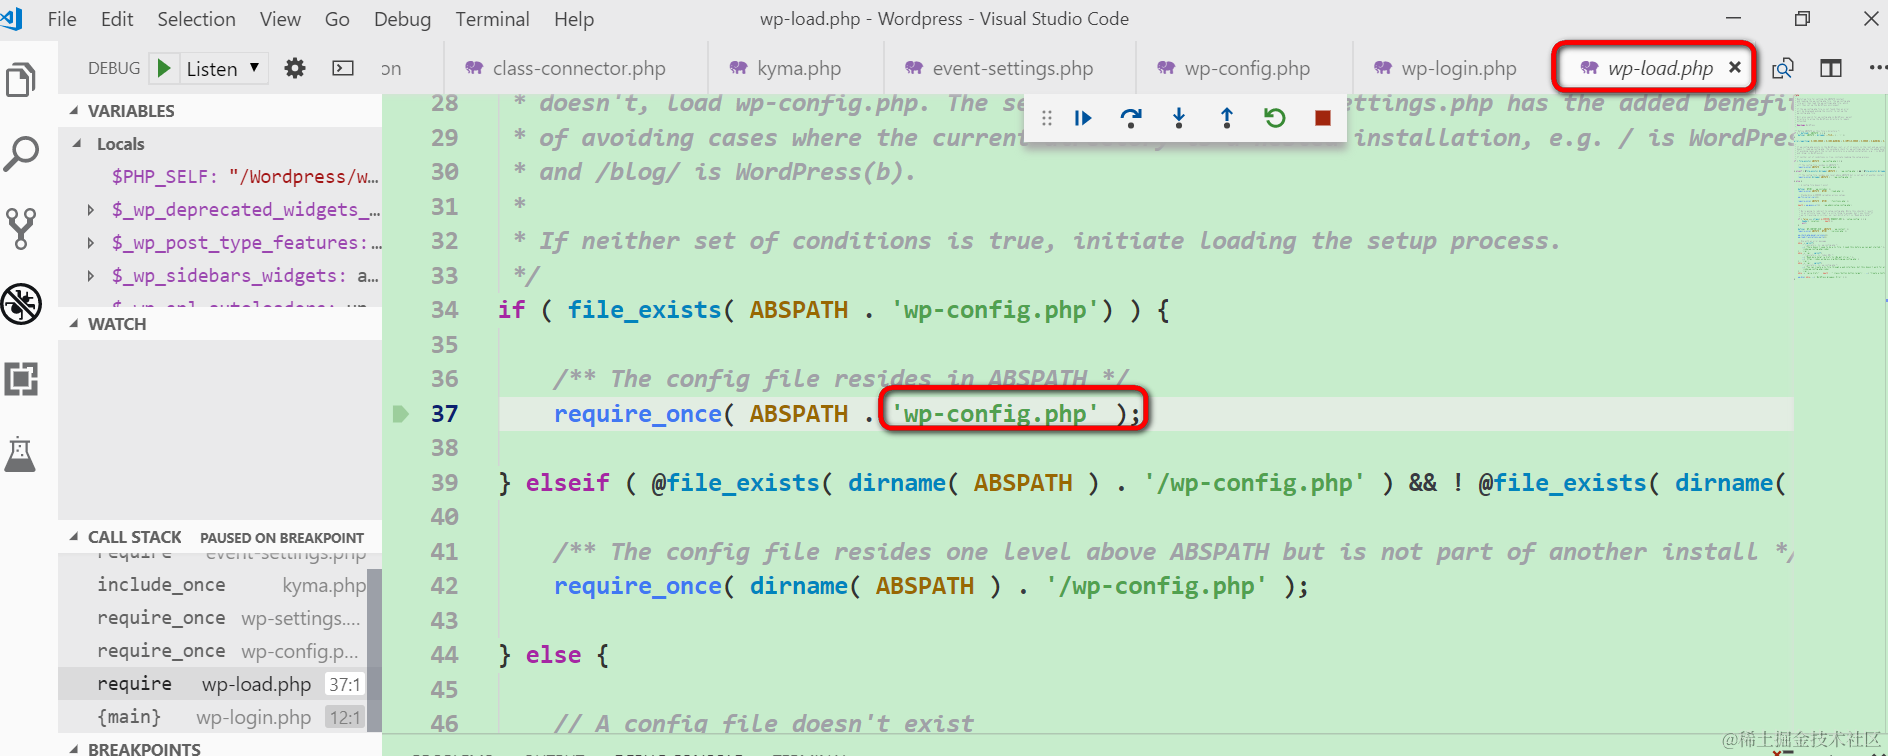Image resolution: width=1888 pixels, height=756 pixels.
Task: Open the Source Control view
Action: click(x=21, y=229)
